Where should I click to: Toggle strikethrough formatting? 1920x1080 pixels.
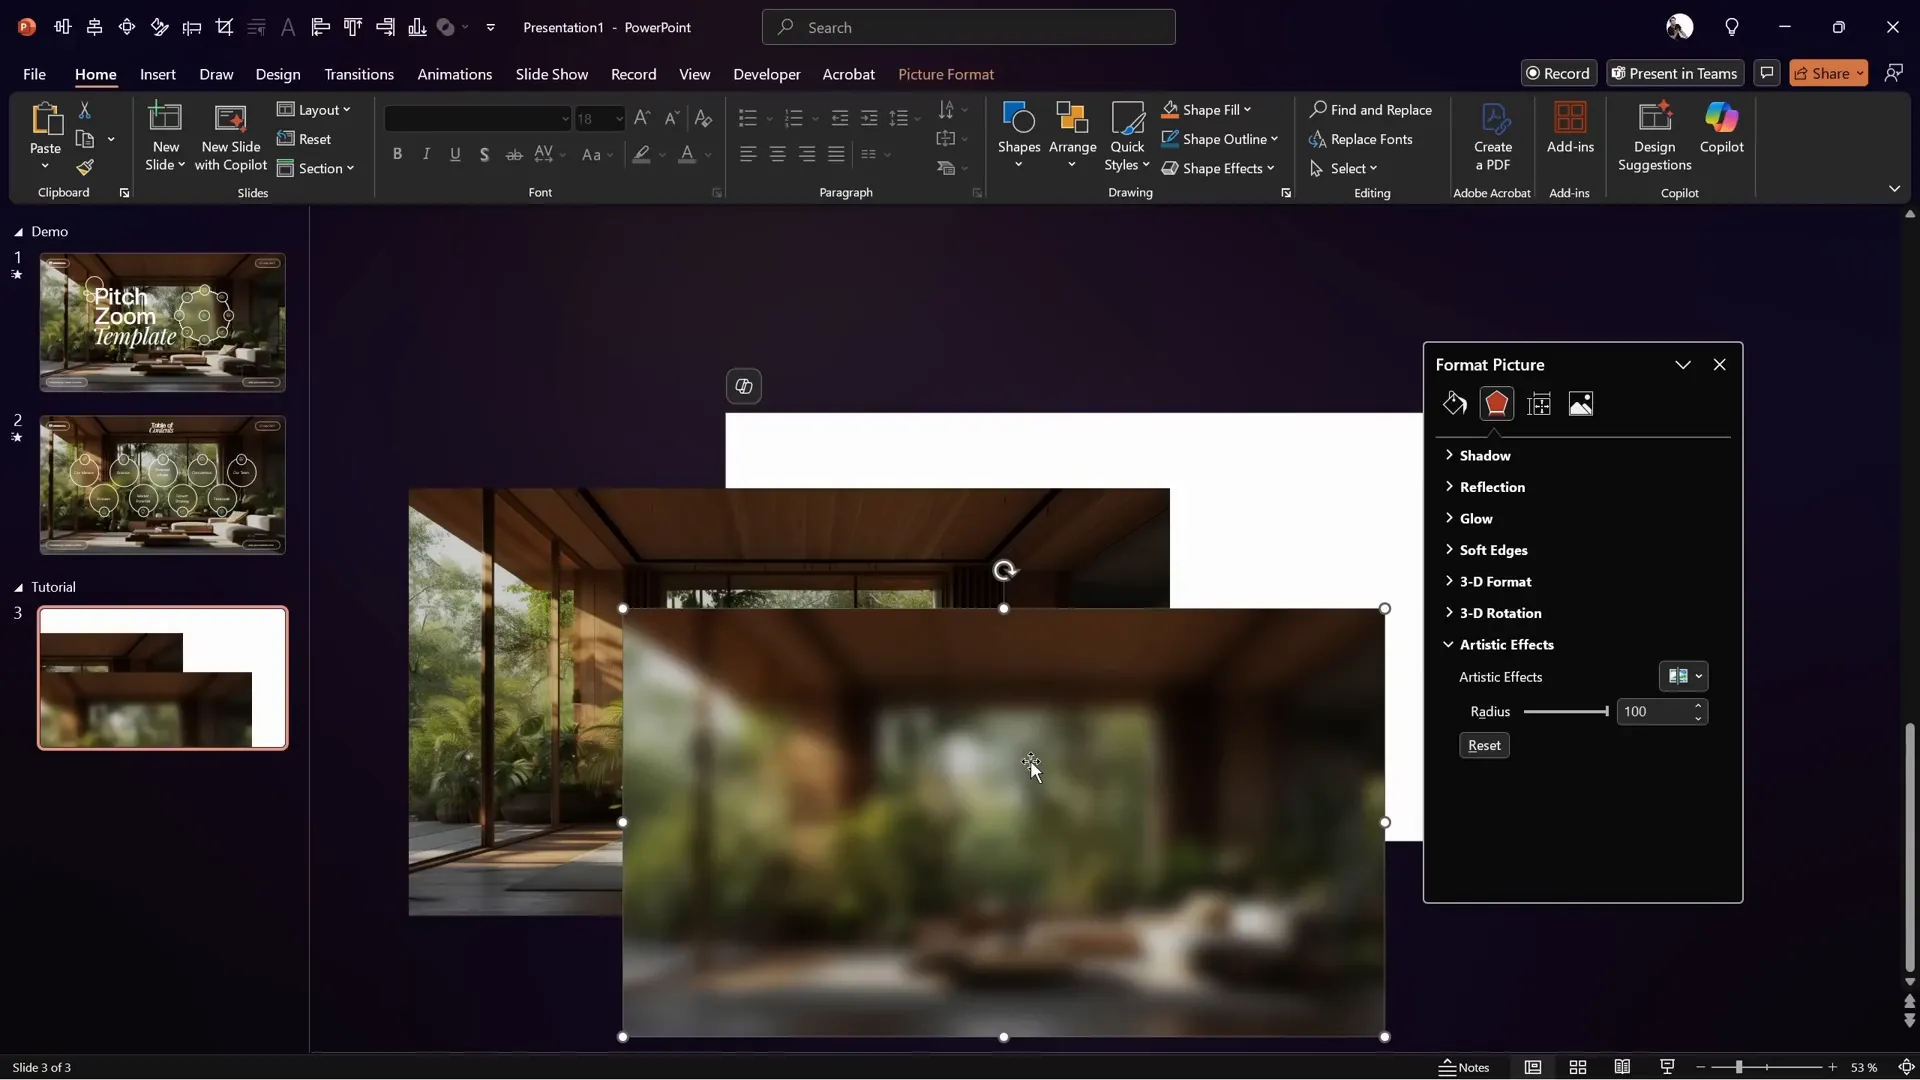pyautogui.click(x=514, y=154)
